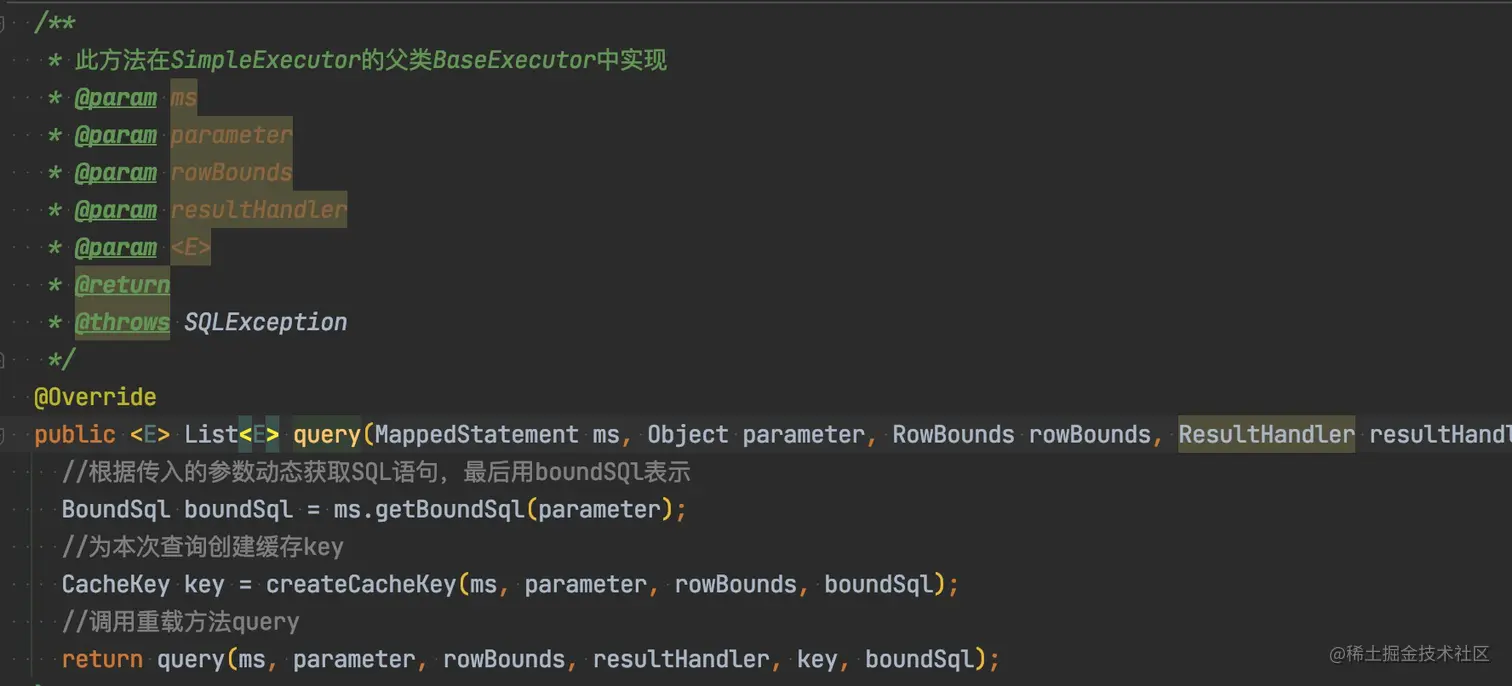Screen dimensions: 1512x686
Task: Click the @Override annotation
Action: click(95, 397)
